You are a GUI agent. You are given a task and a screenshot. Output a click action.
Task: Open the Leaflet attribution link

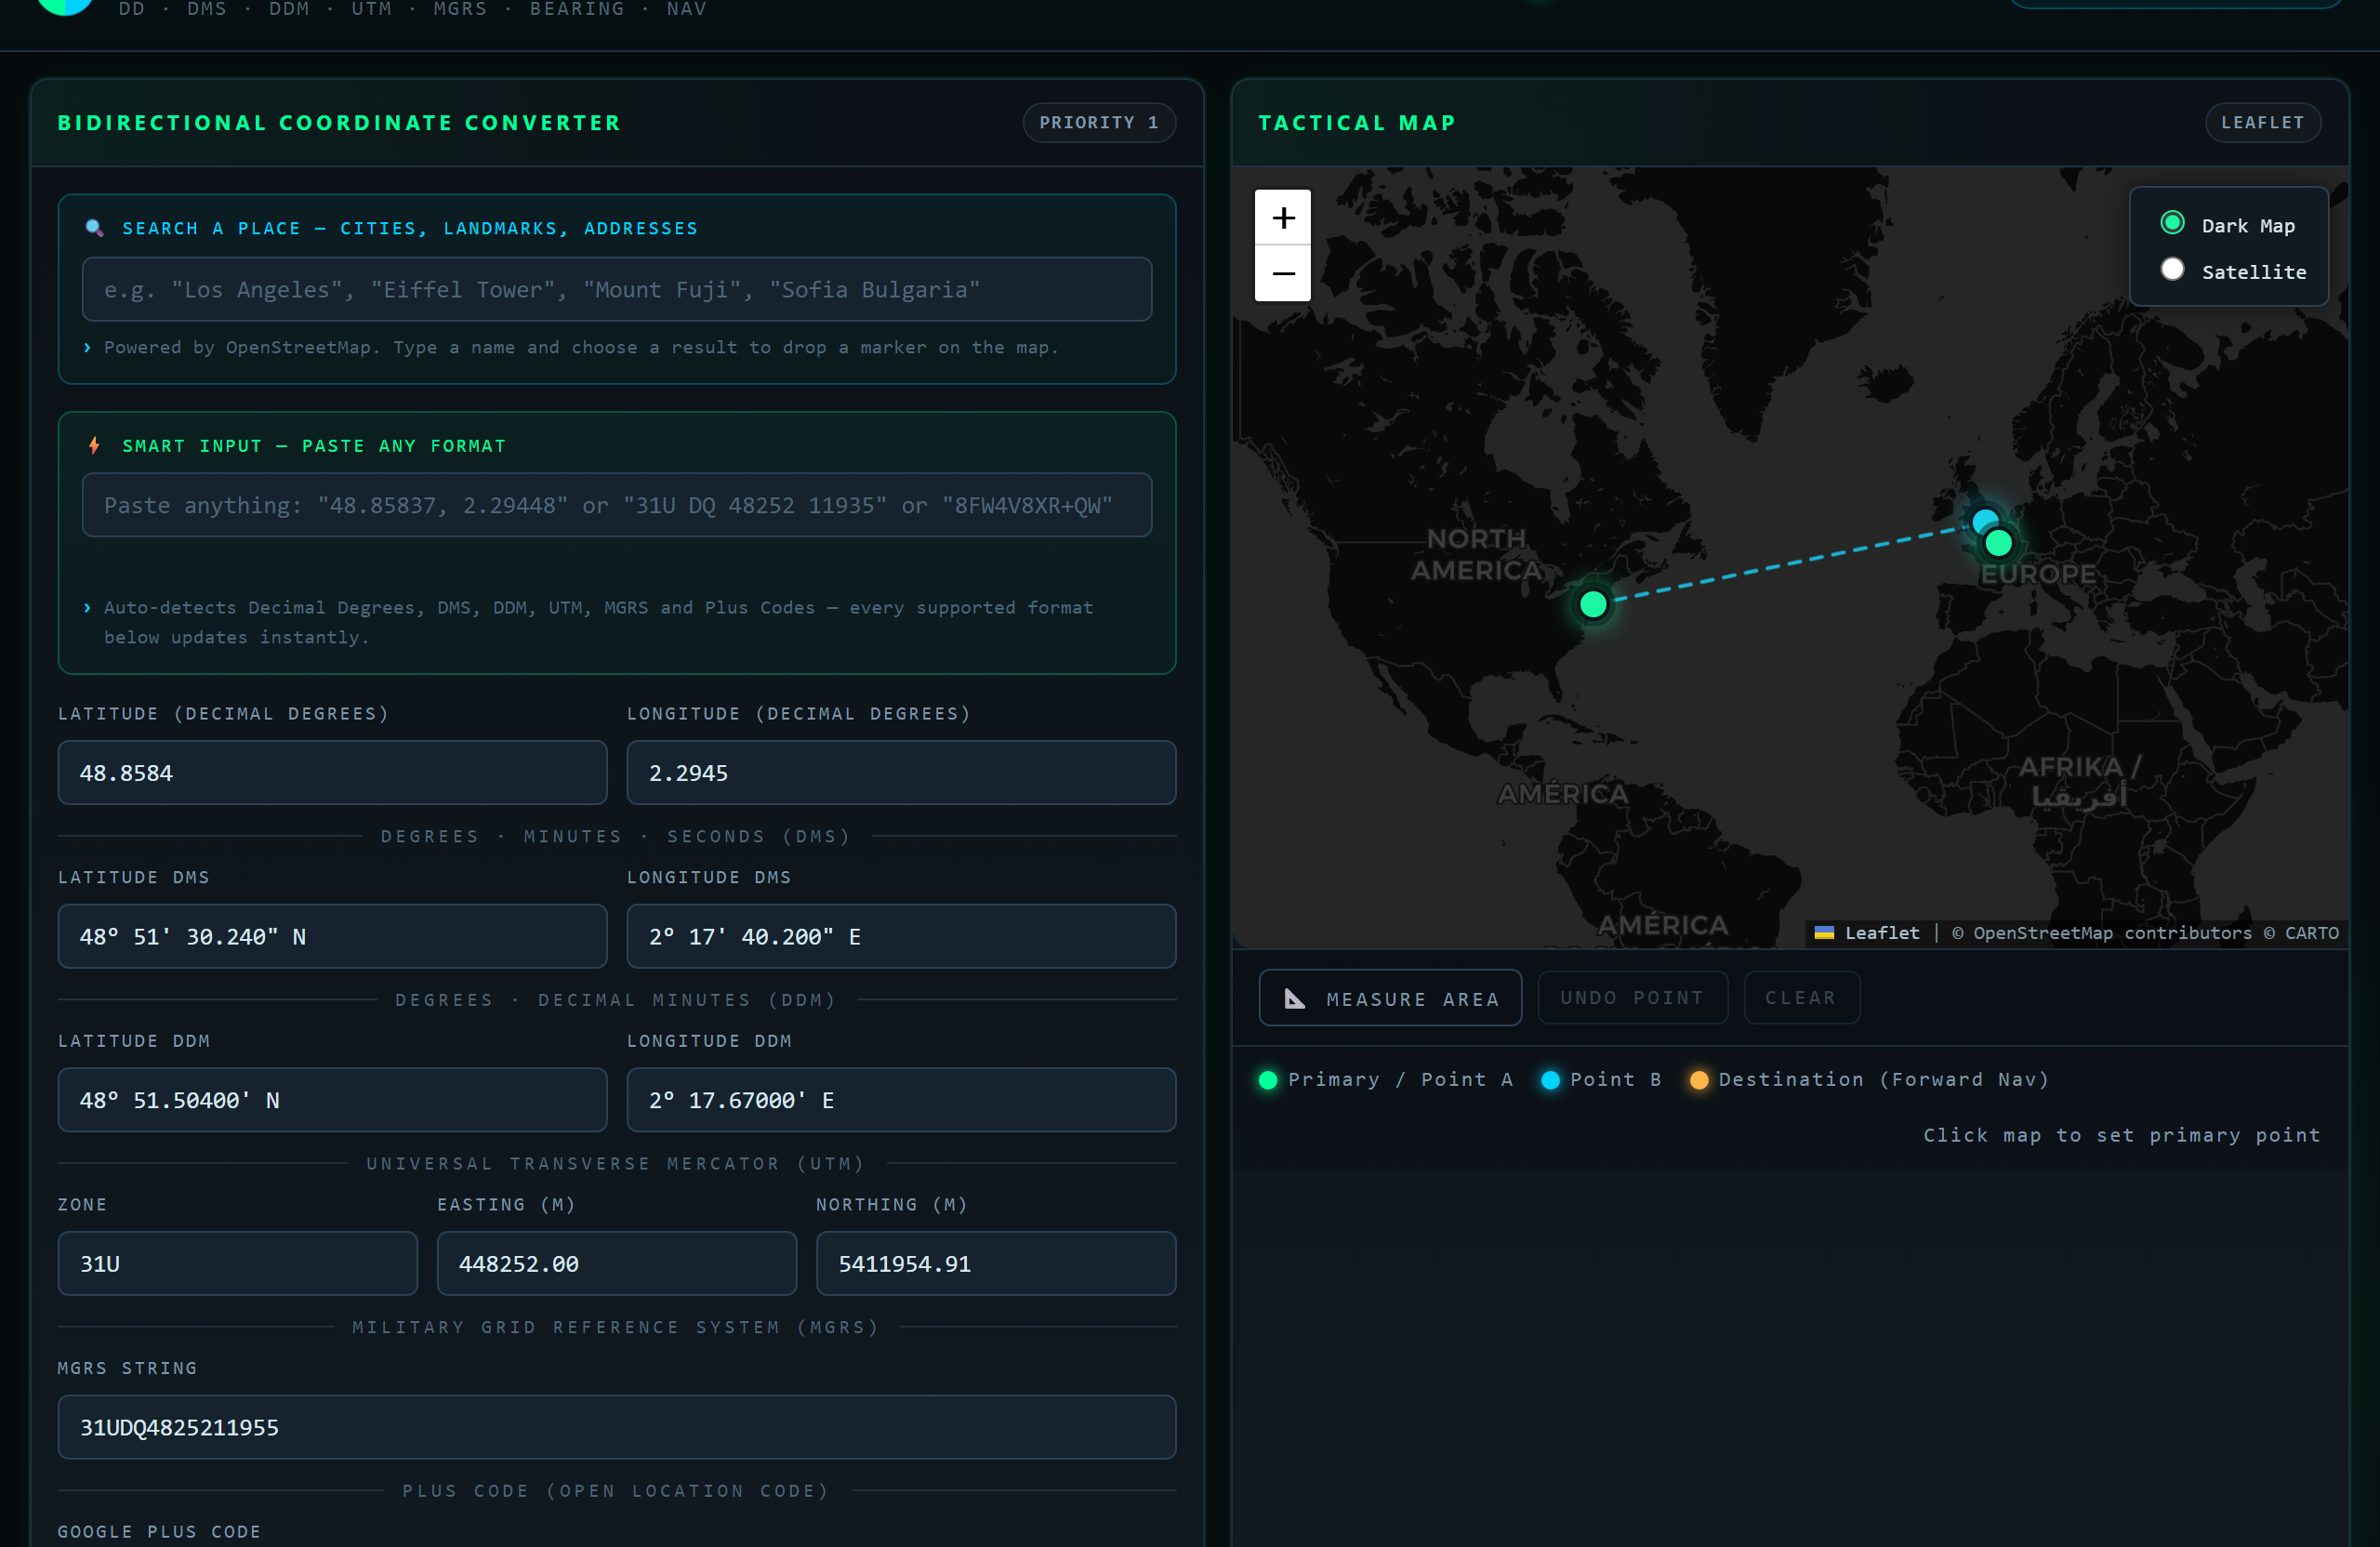coord(1881,933)
